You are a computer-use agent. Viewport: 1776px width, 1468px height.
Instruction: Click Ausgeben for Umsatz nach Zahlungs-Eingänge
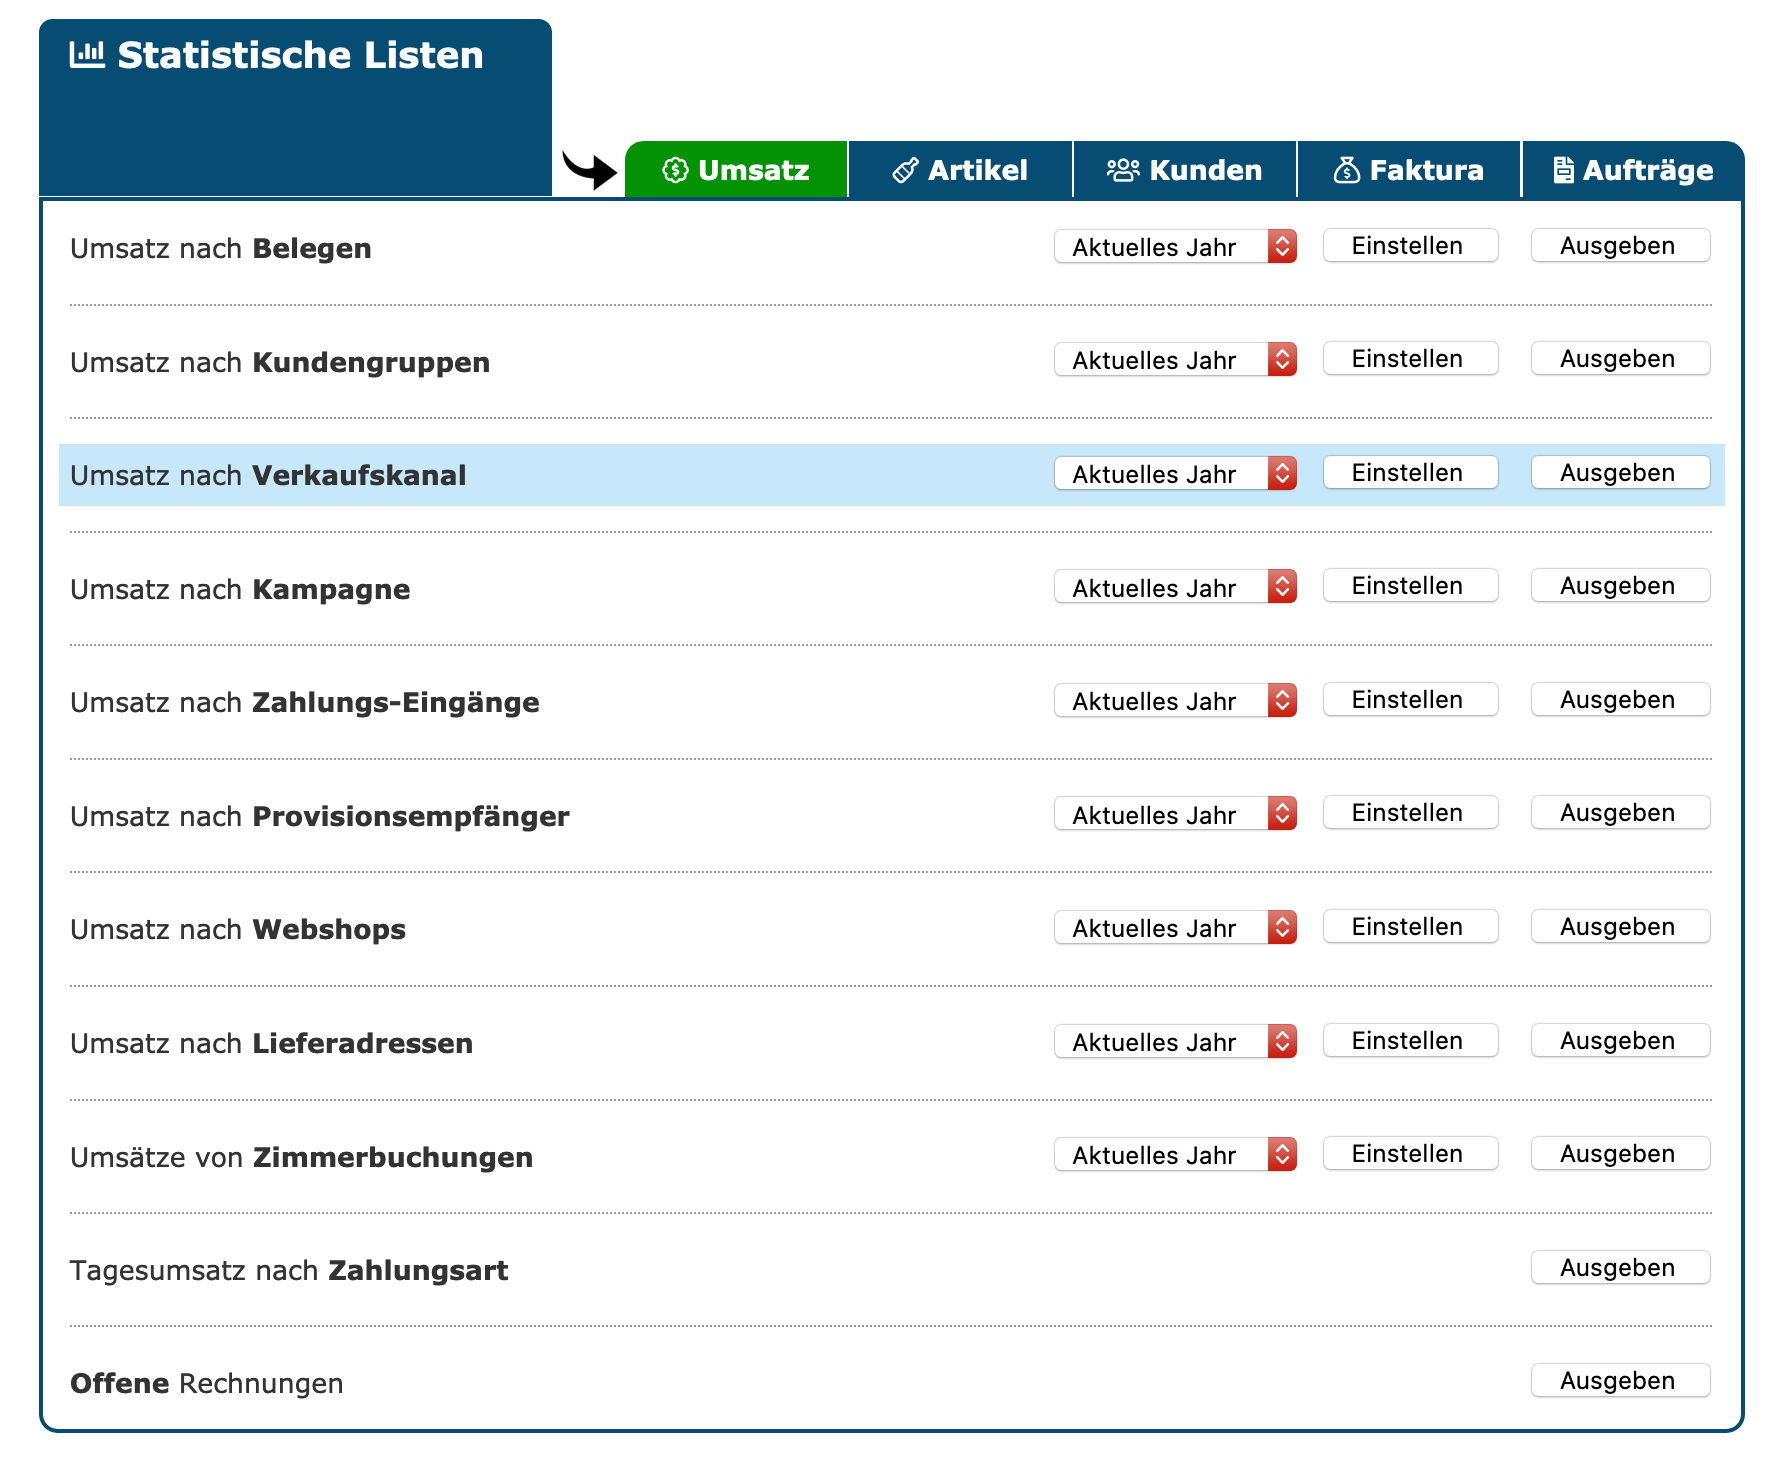click(x=1619, y=700)
